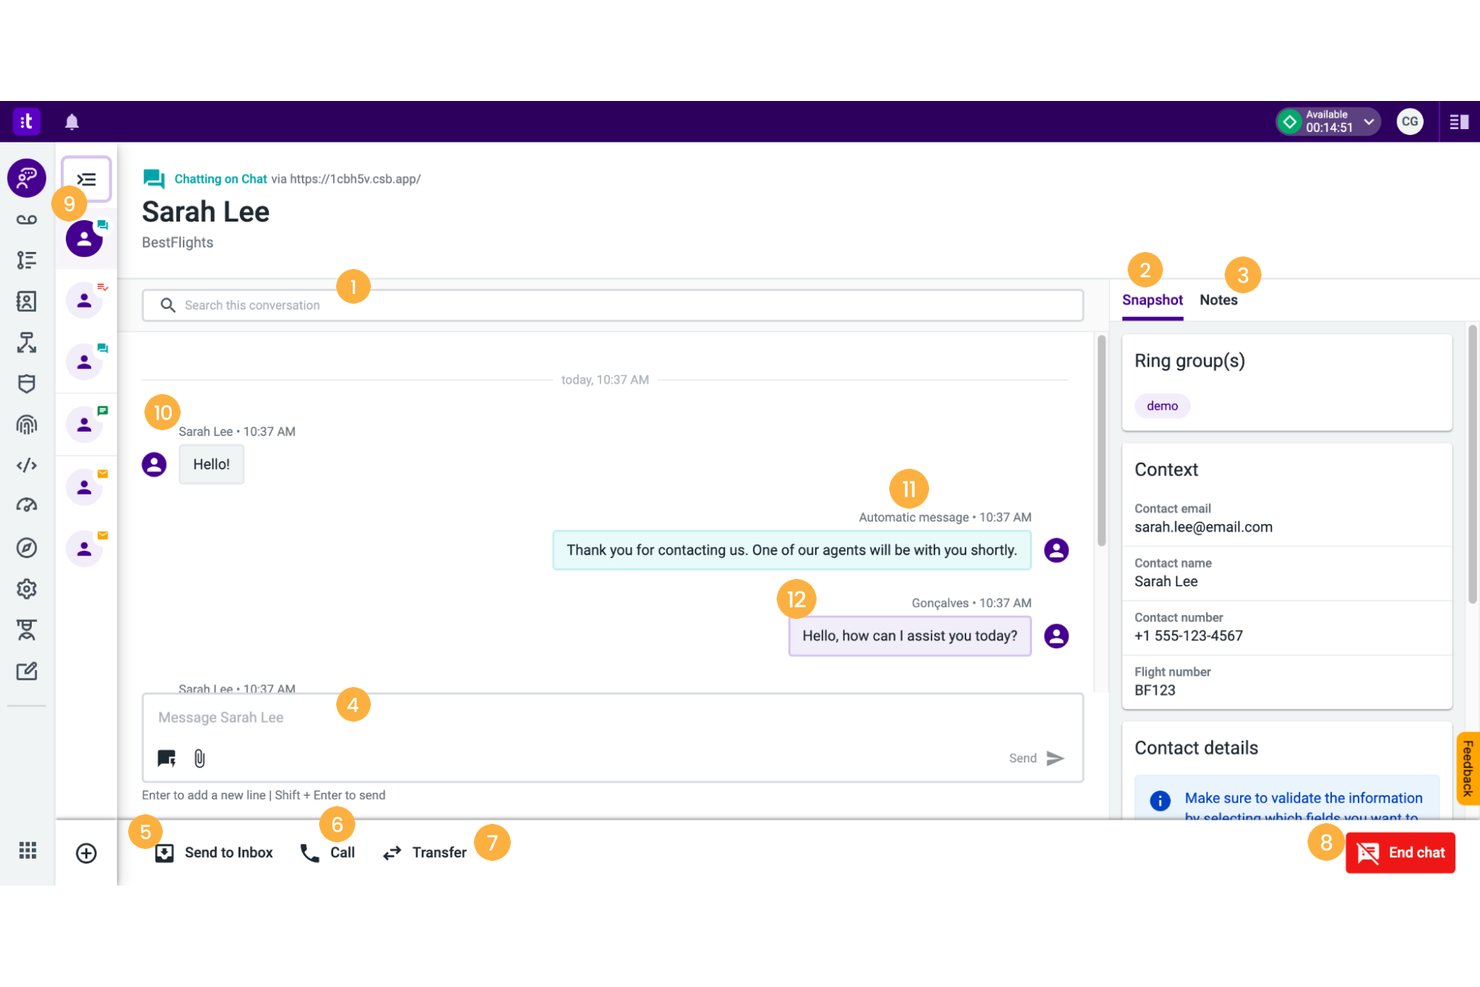Image resolution: width=1480 pixels, height=987 pixels.
Task: Select the conversation with green chat badge
Action: click(x=85, y=424)
